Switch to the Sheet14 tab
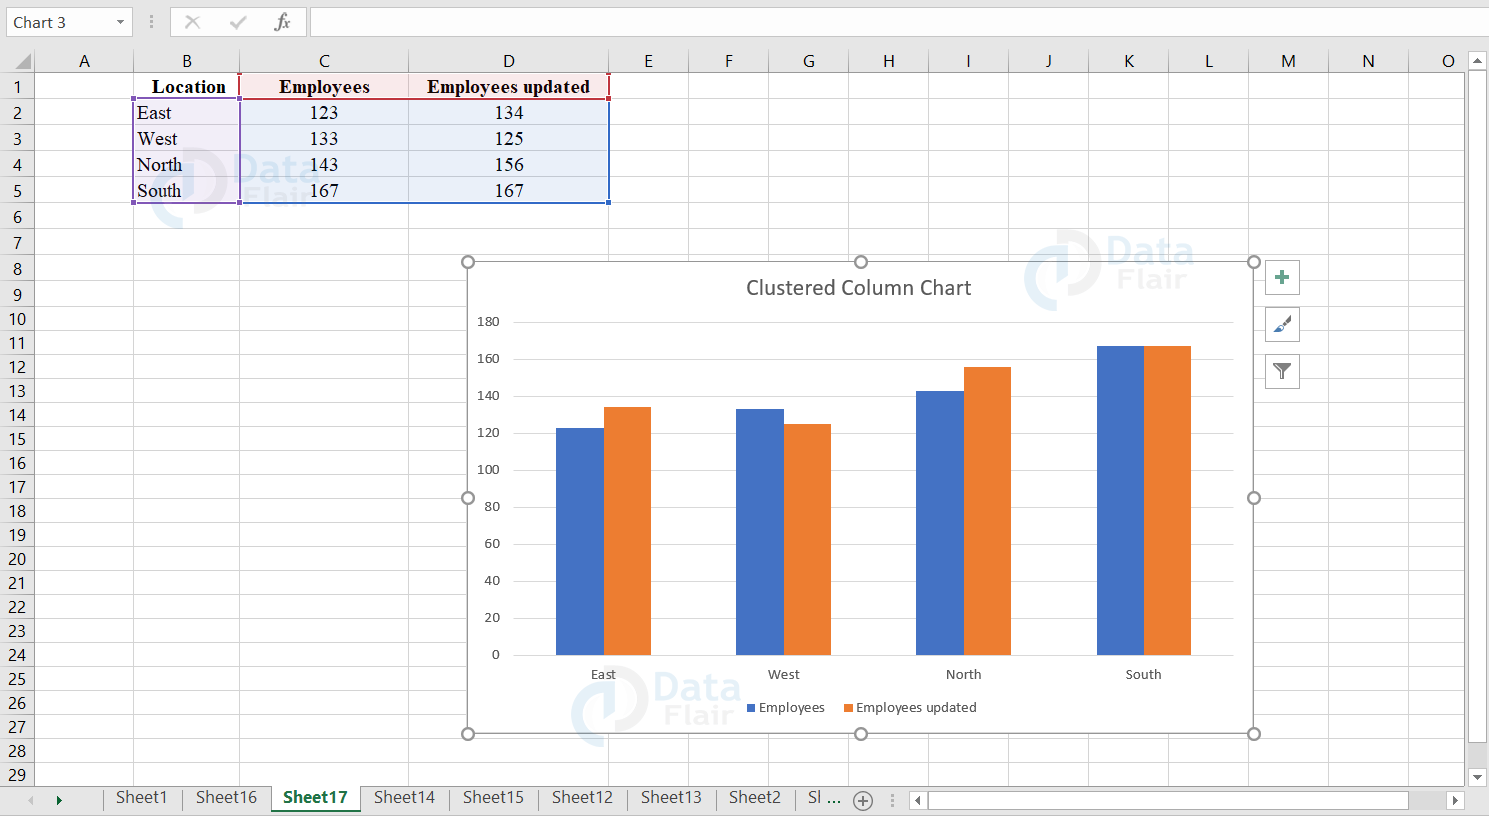This screenshot has height=816, width=1489. click(404, 798)
